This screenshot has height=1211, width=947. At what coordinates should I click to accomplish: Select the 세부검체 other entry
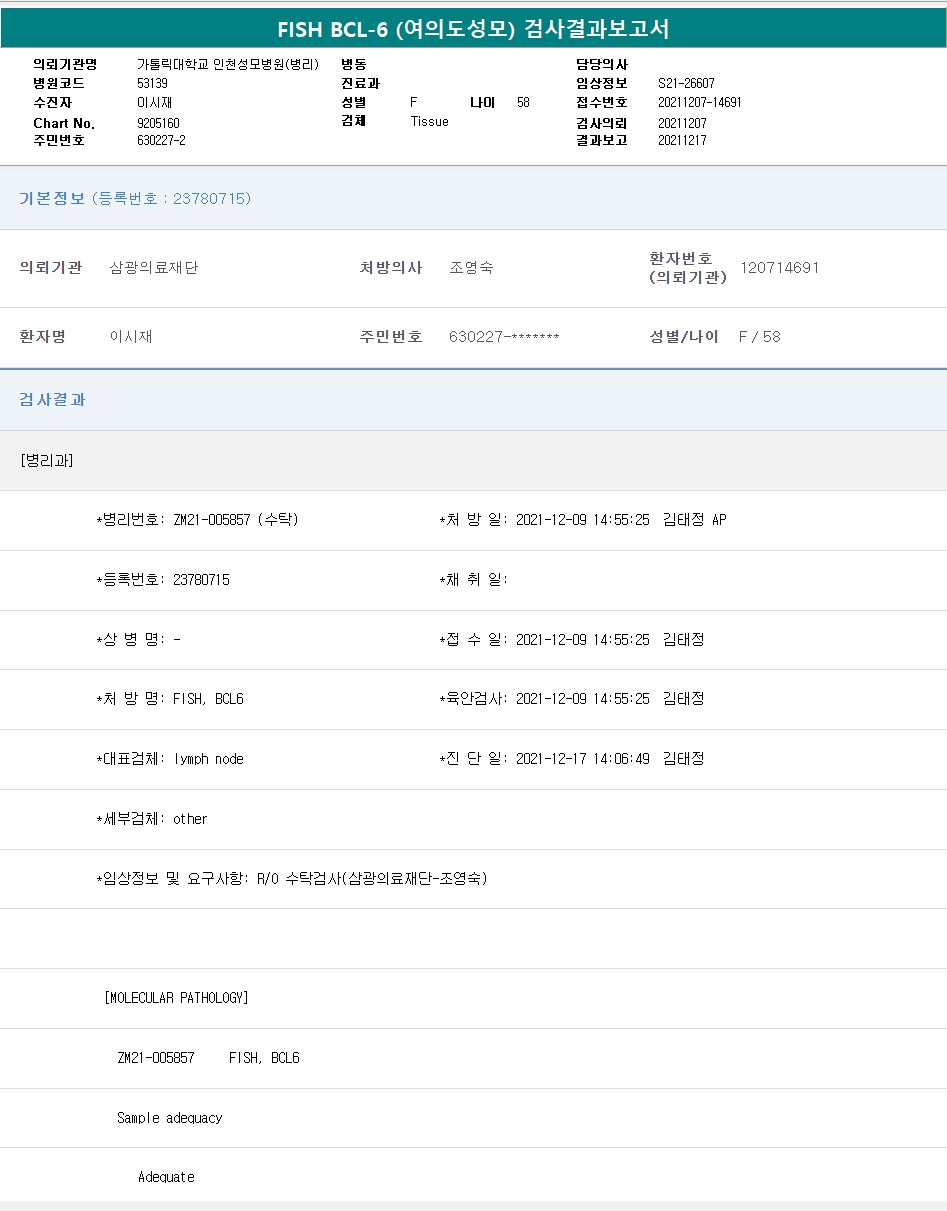[x=152, y=819]
